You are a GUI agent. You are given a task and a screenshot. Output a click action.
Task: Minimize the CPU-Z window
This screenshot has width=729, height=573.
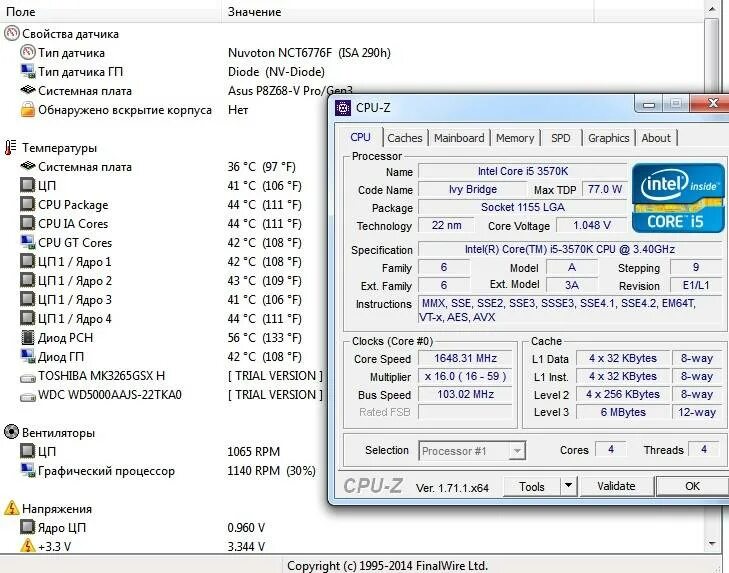[649, 104]
